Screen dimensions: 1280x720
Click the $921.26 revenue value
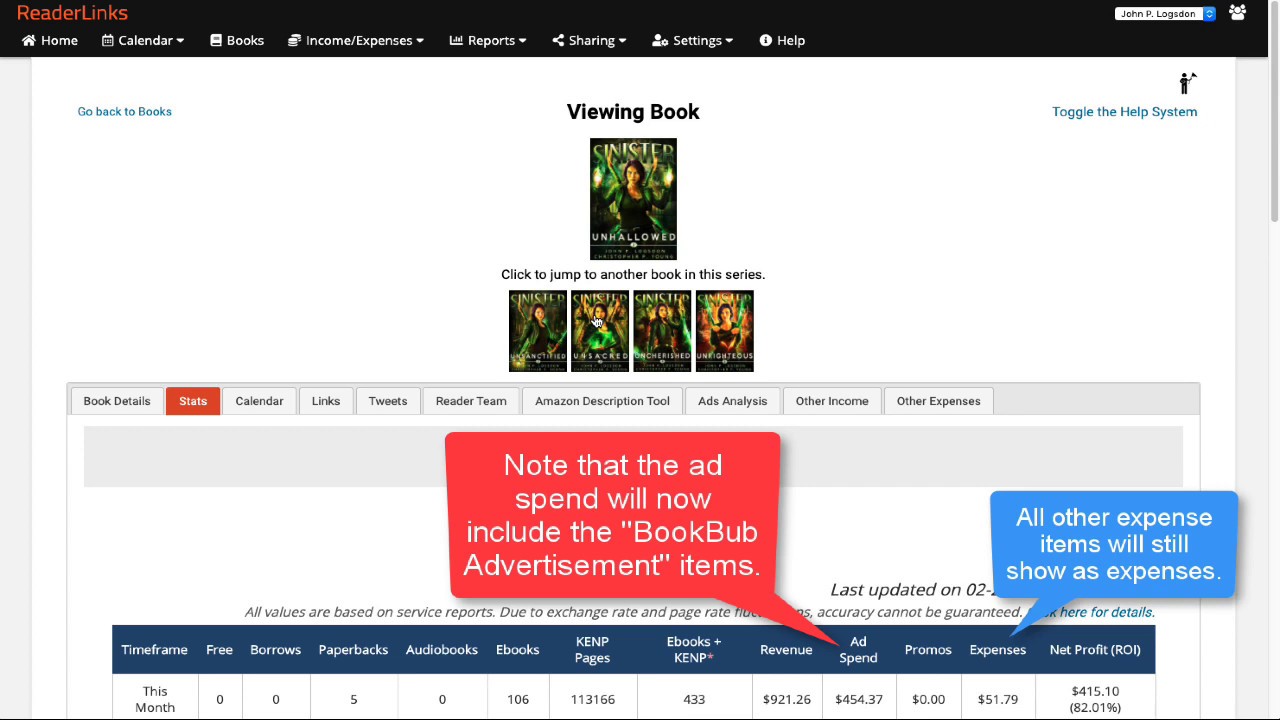pos(786,699)
